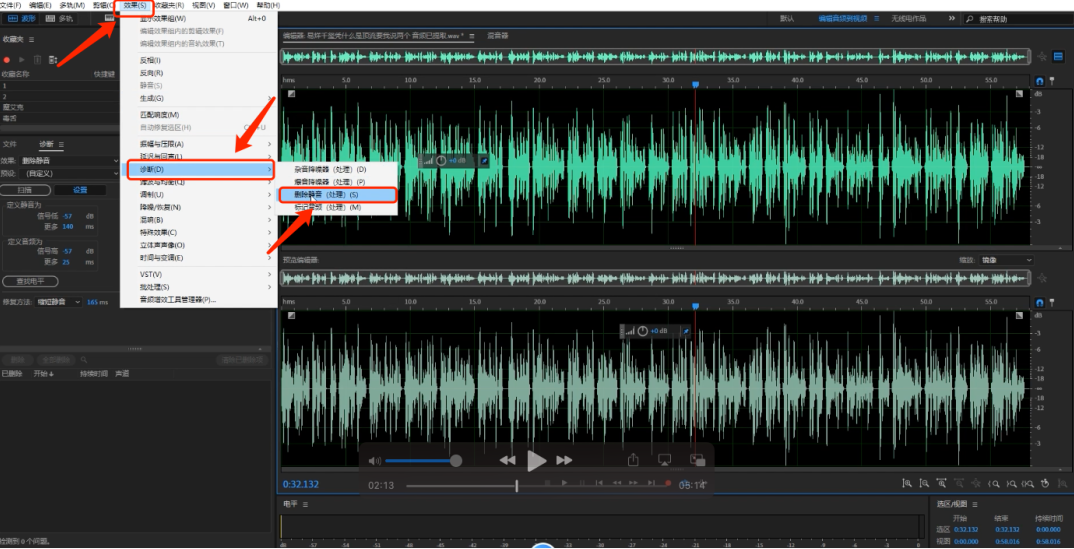Toggle the lower preview editor magnet icon
The width and height of the screenshot is (1074, 549).
[1040, 302]
